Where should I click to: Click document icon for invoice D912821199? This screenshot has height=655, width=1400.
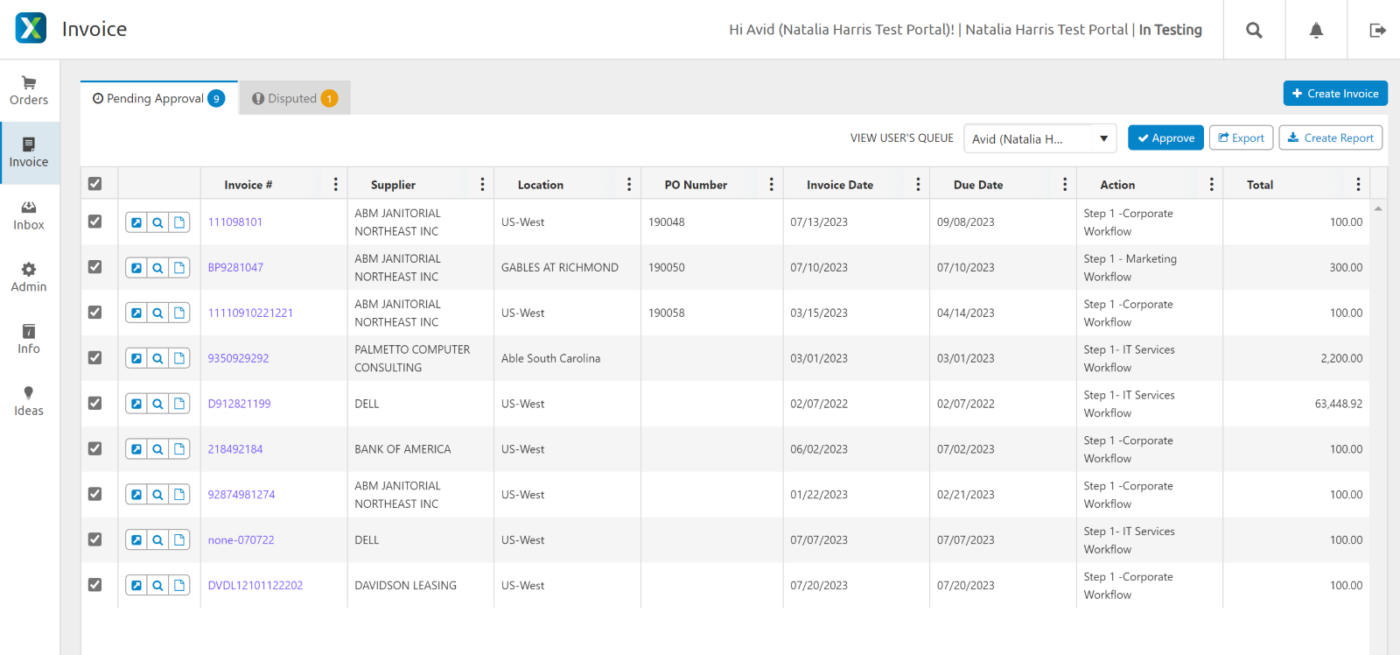pos(179,404)
